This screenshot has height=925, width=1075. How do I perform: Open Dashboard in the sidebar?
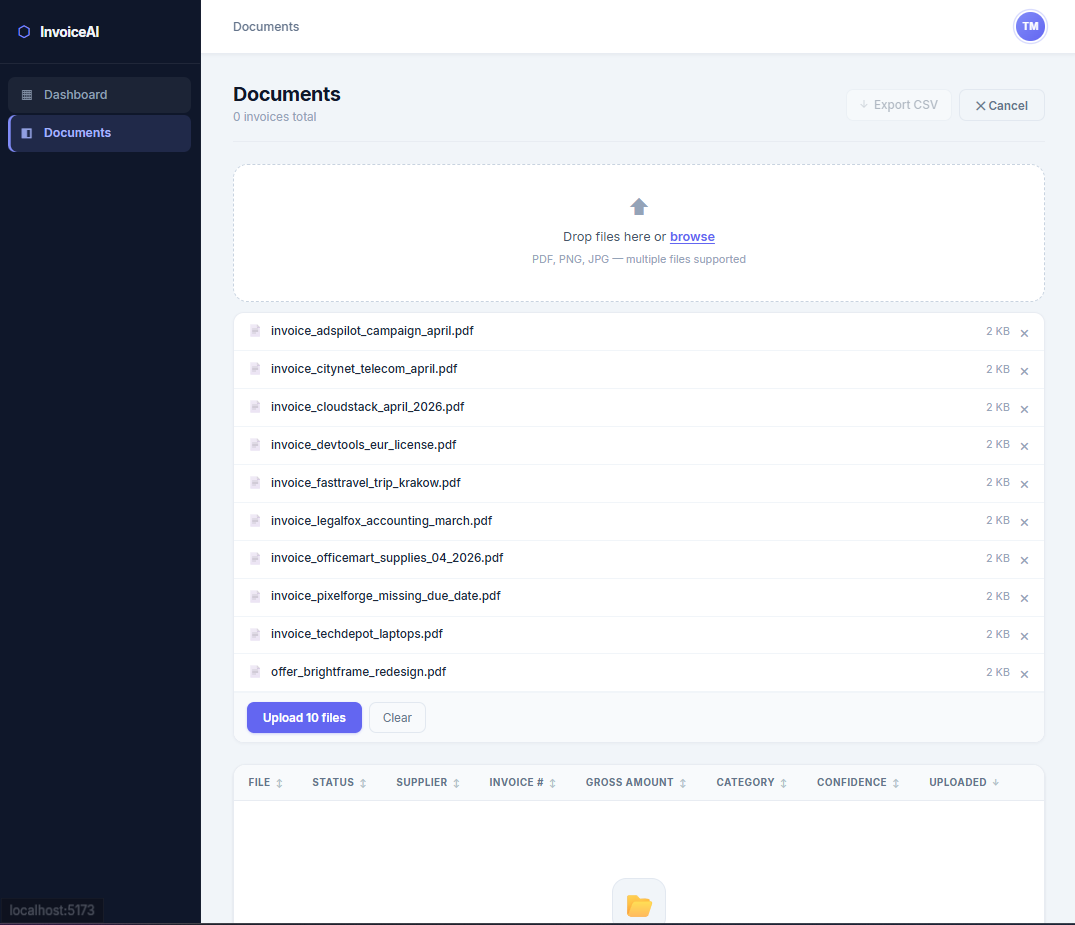99,95
